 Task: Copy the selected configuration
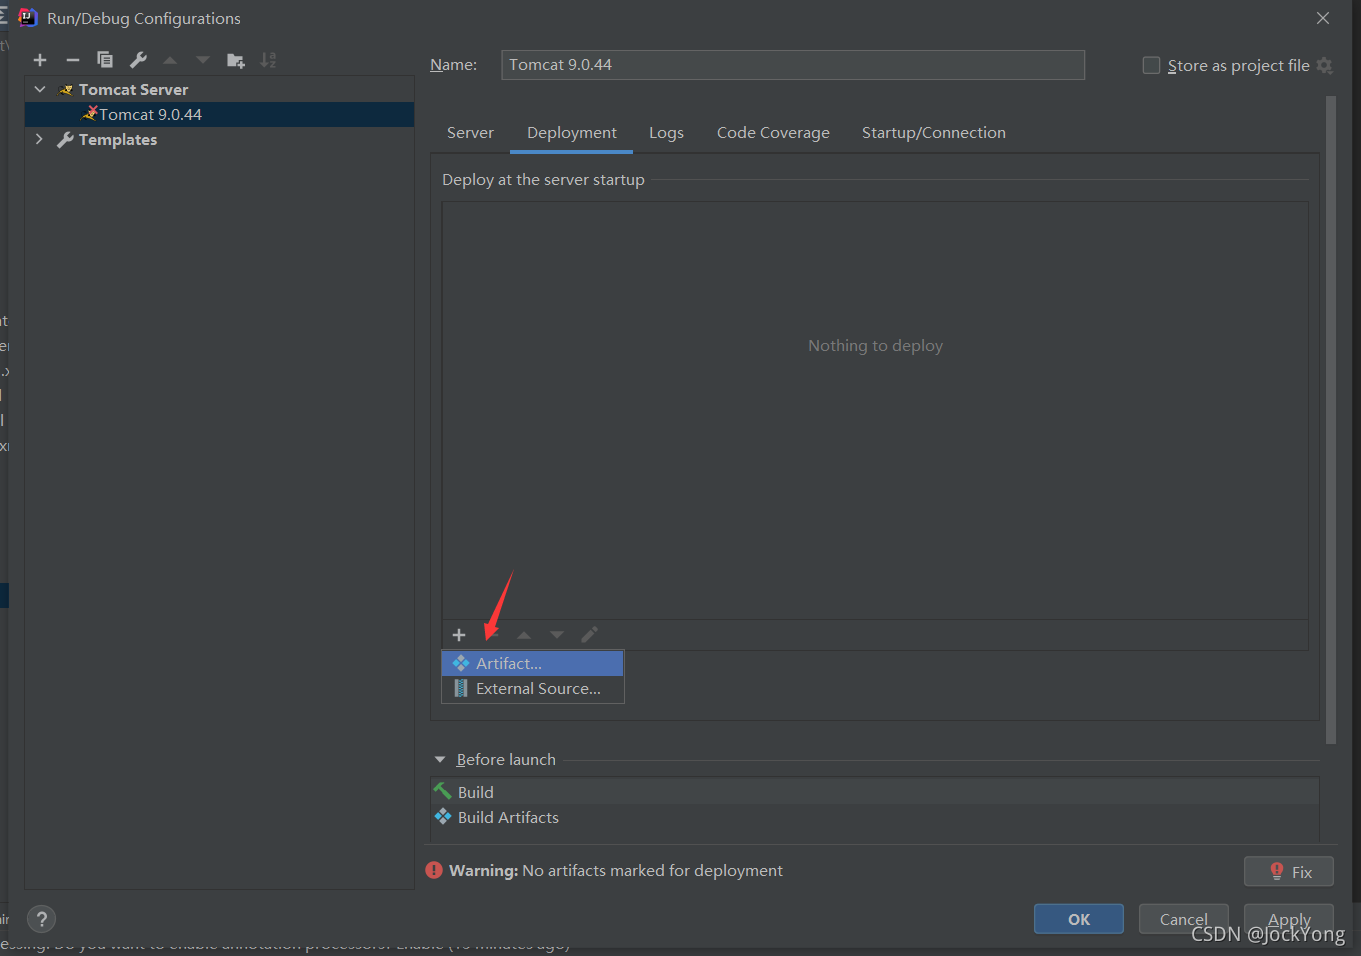[105, 60]
